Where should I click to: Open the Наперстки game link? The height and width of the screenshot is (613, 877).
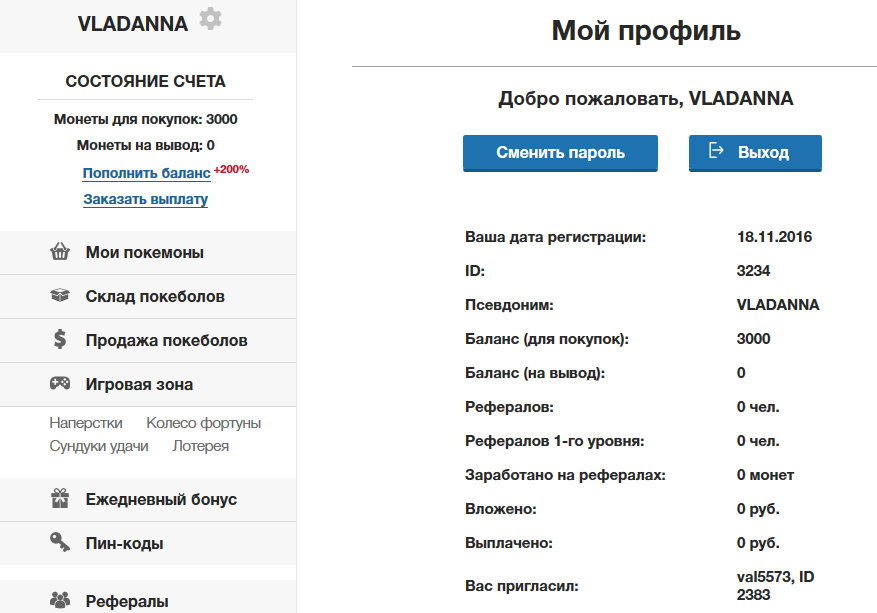pyautogui.click(x=86, y=423)
